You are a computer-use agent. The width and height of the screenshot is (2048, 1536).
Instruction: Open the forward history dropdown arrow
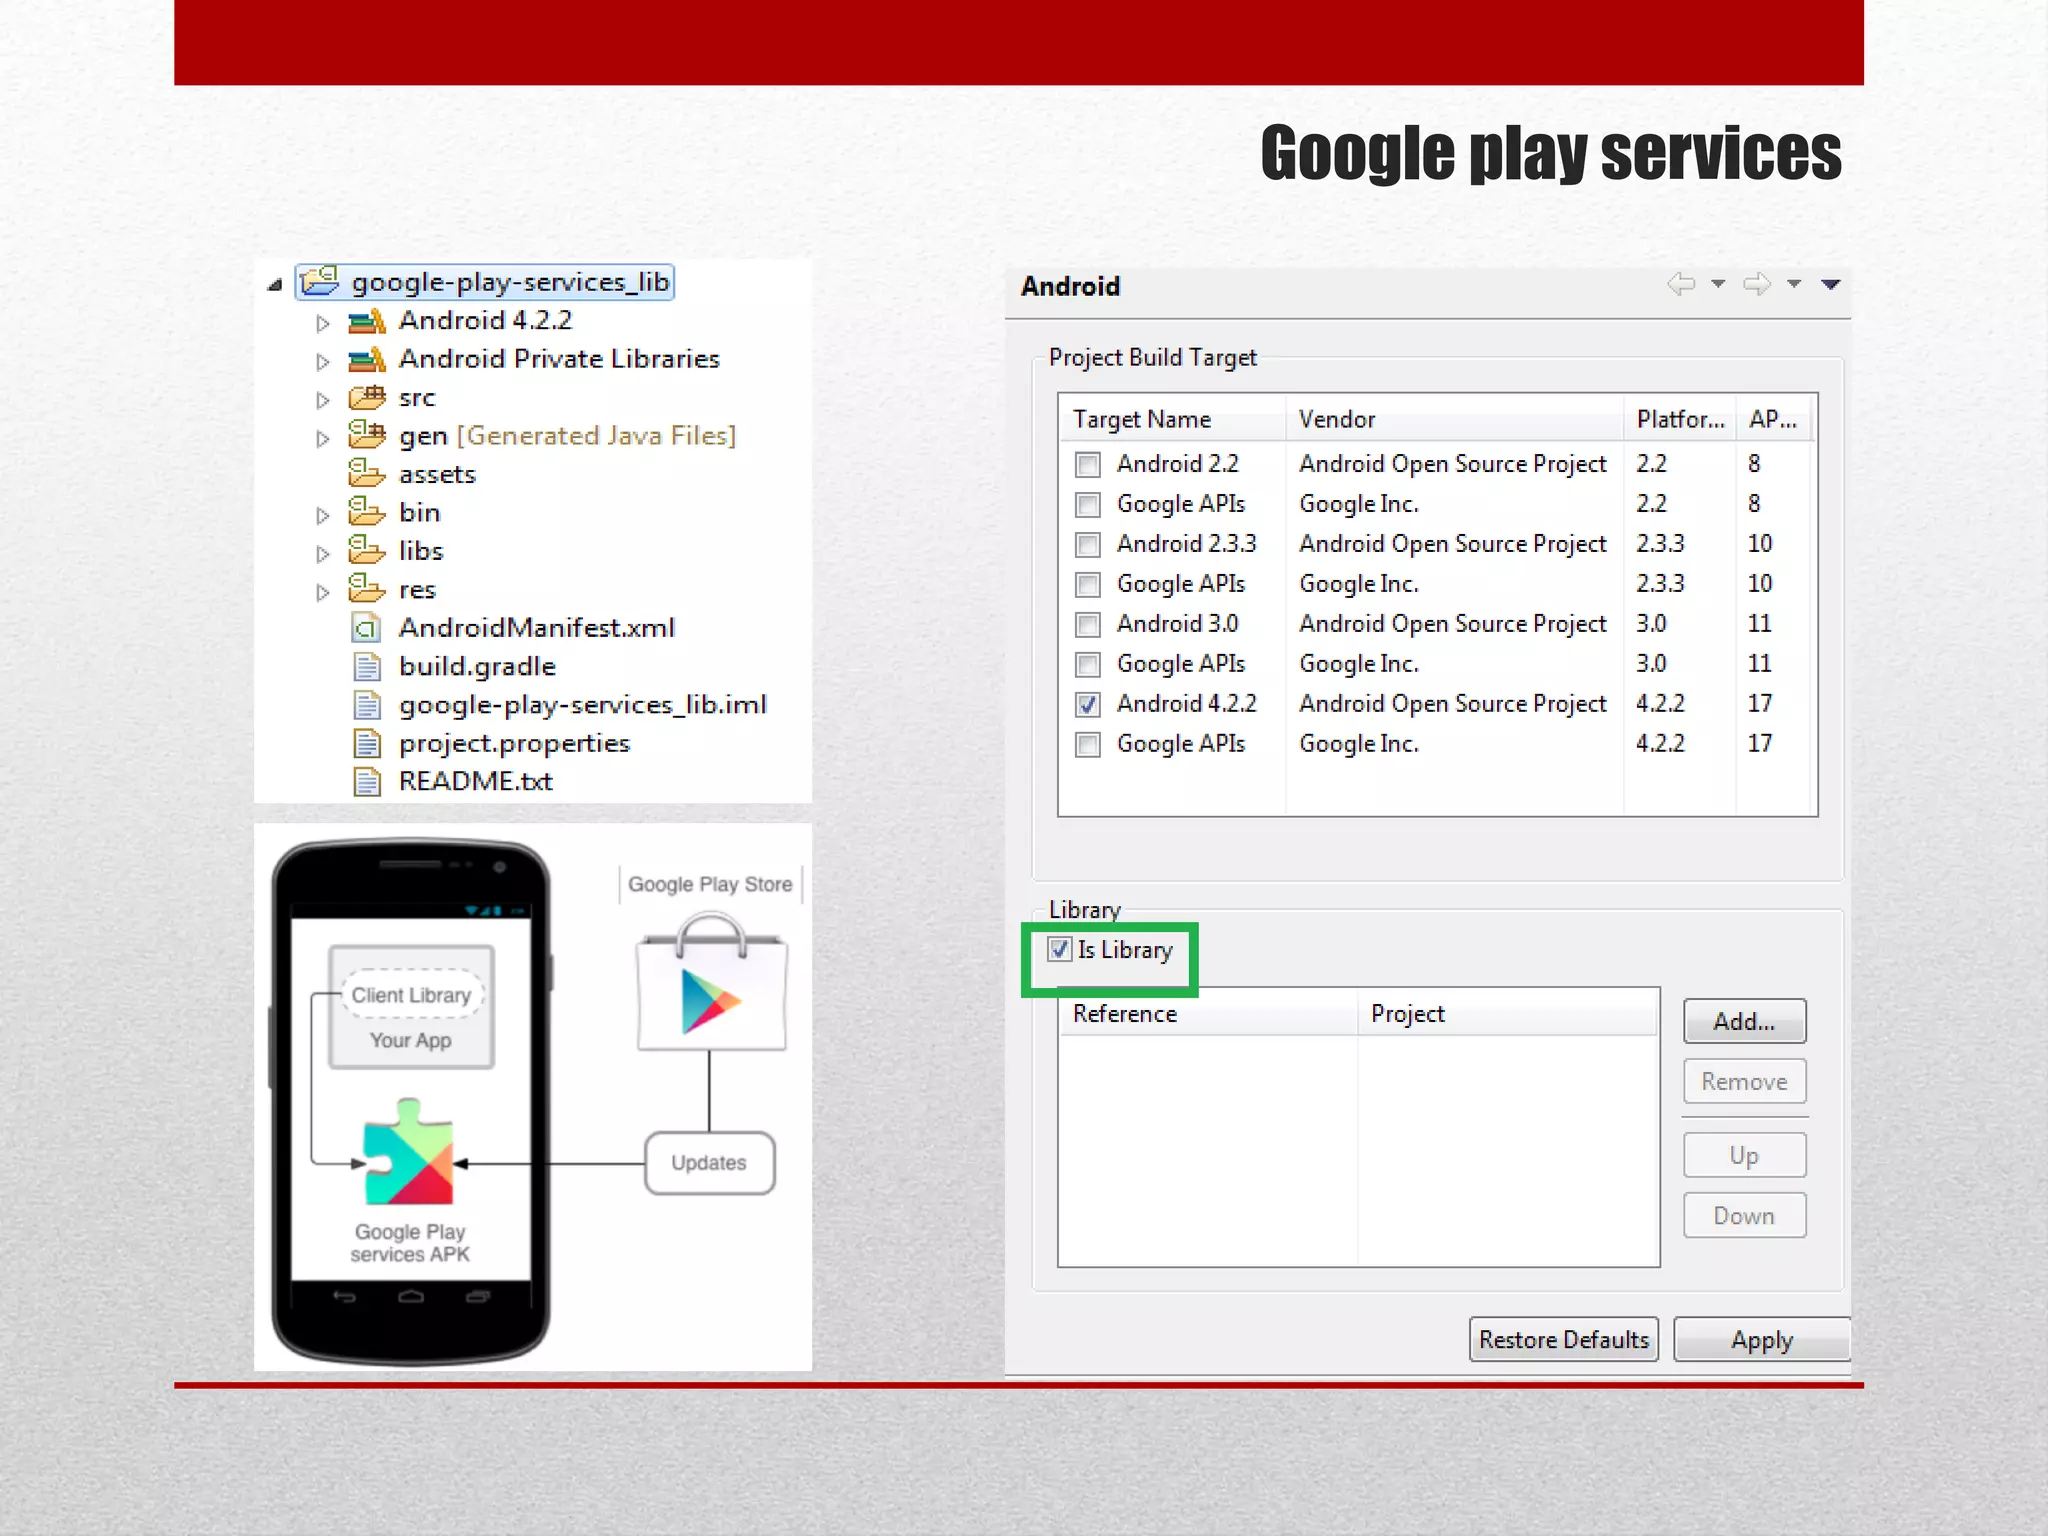1794,284
